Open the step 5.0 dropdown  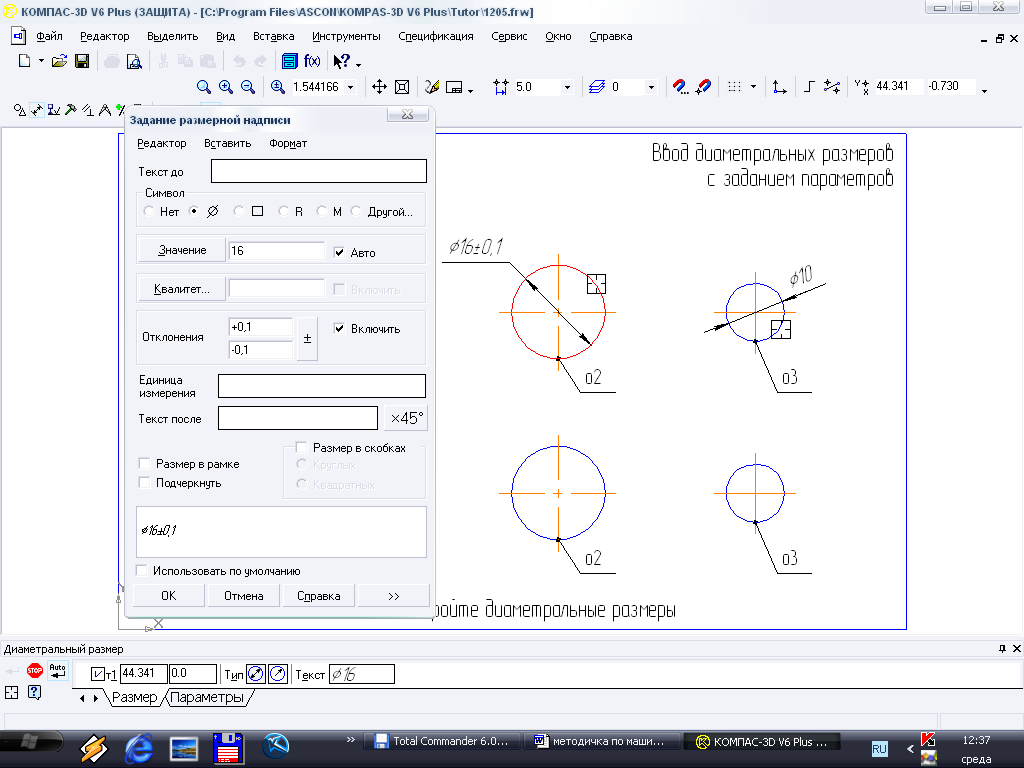(x=567, y=87)
